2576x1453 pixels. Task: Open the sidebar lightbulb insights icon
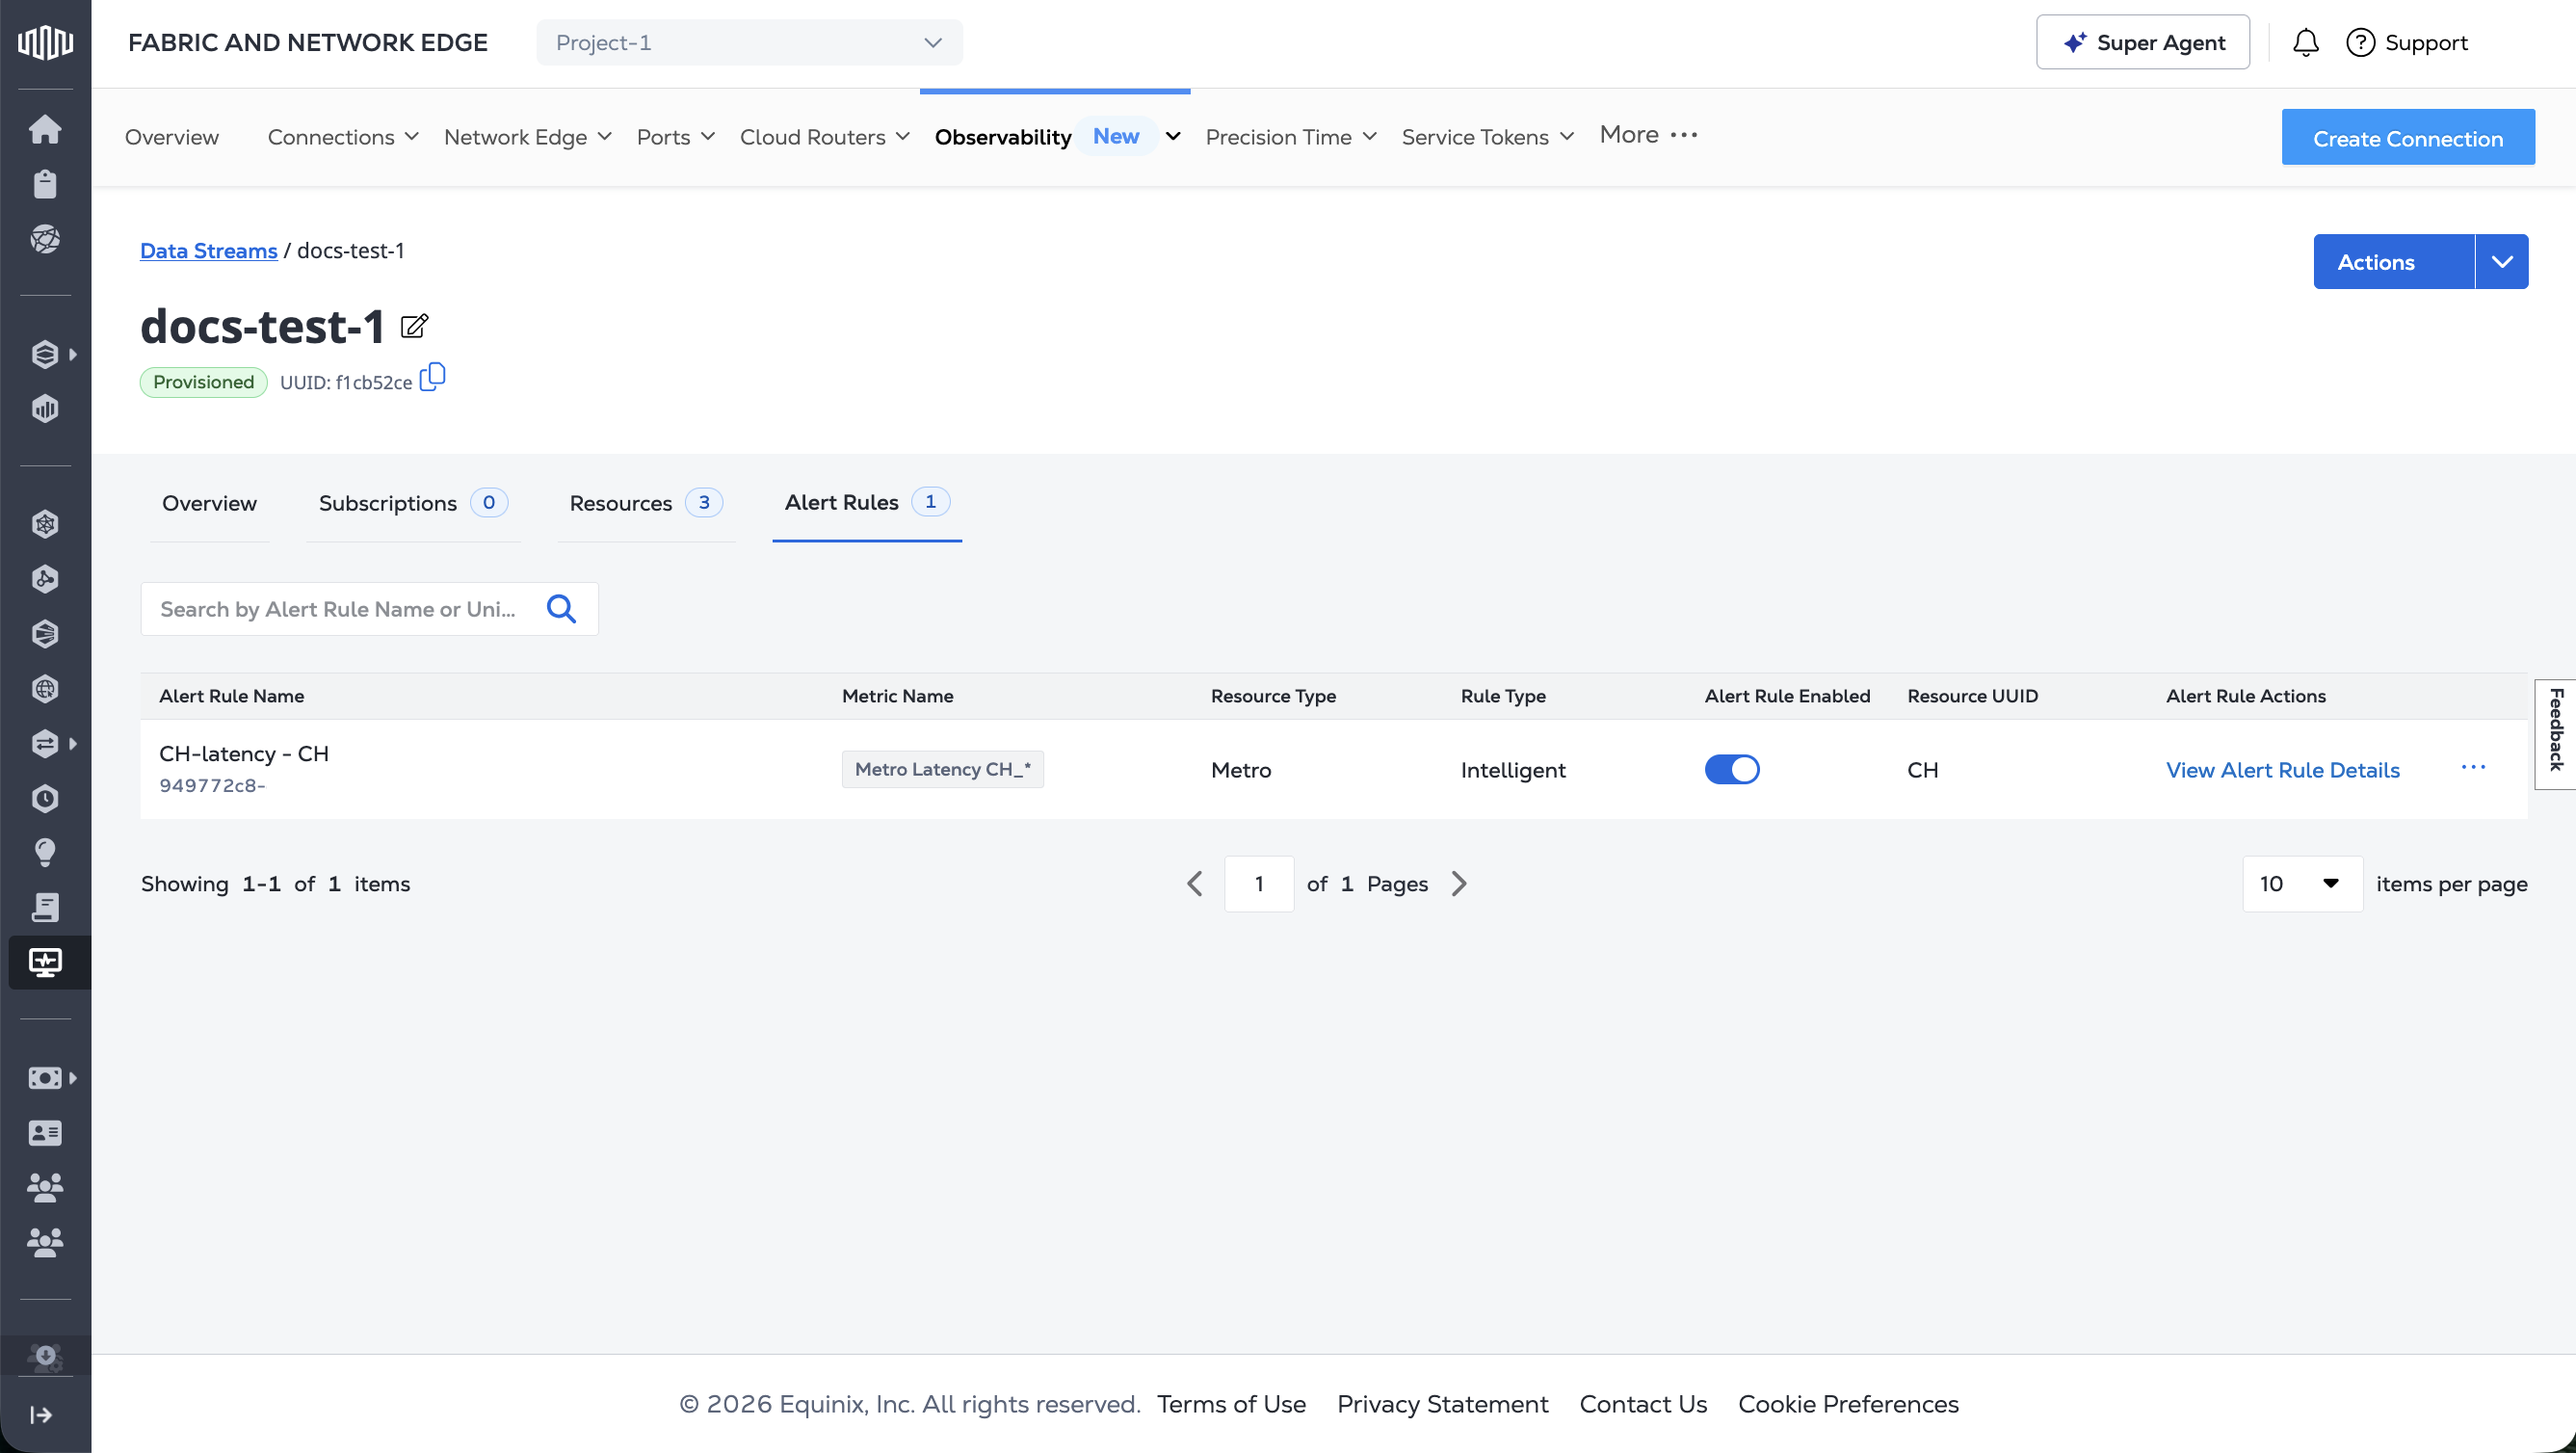click(x=45, y=852)
